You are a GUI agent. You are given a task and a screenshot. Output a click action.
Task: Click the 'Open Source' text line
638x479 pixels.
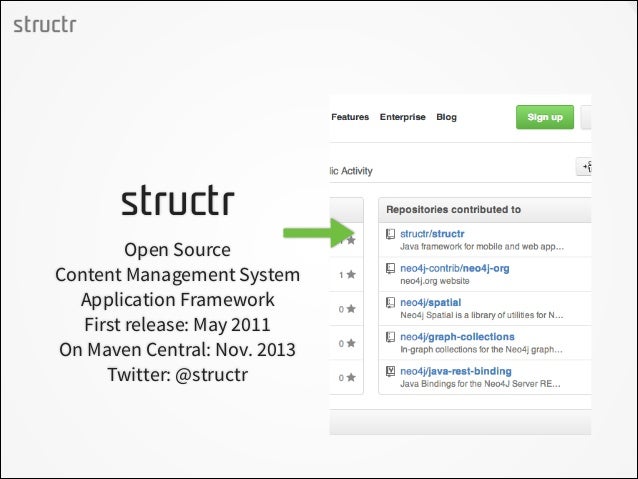pyautogui.click(x=177, y=250)
